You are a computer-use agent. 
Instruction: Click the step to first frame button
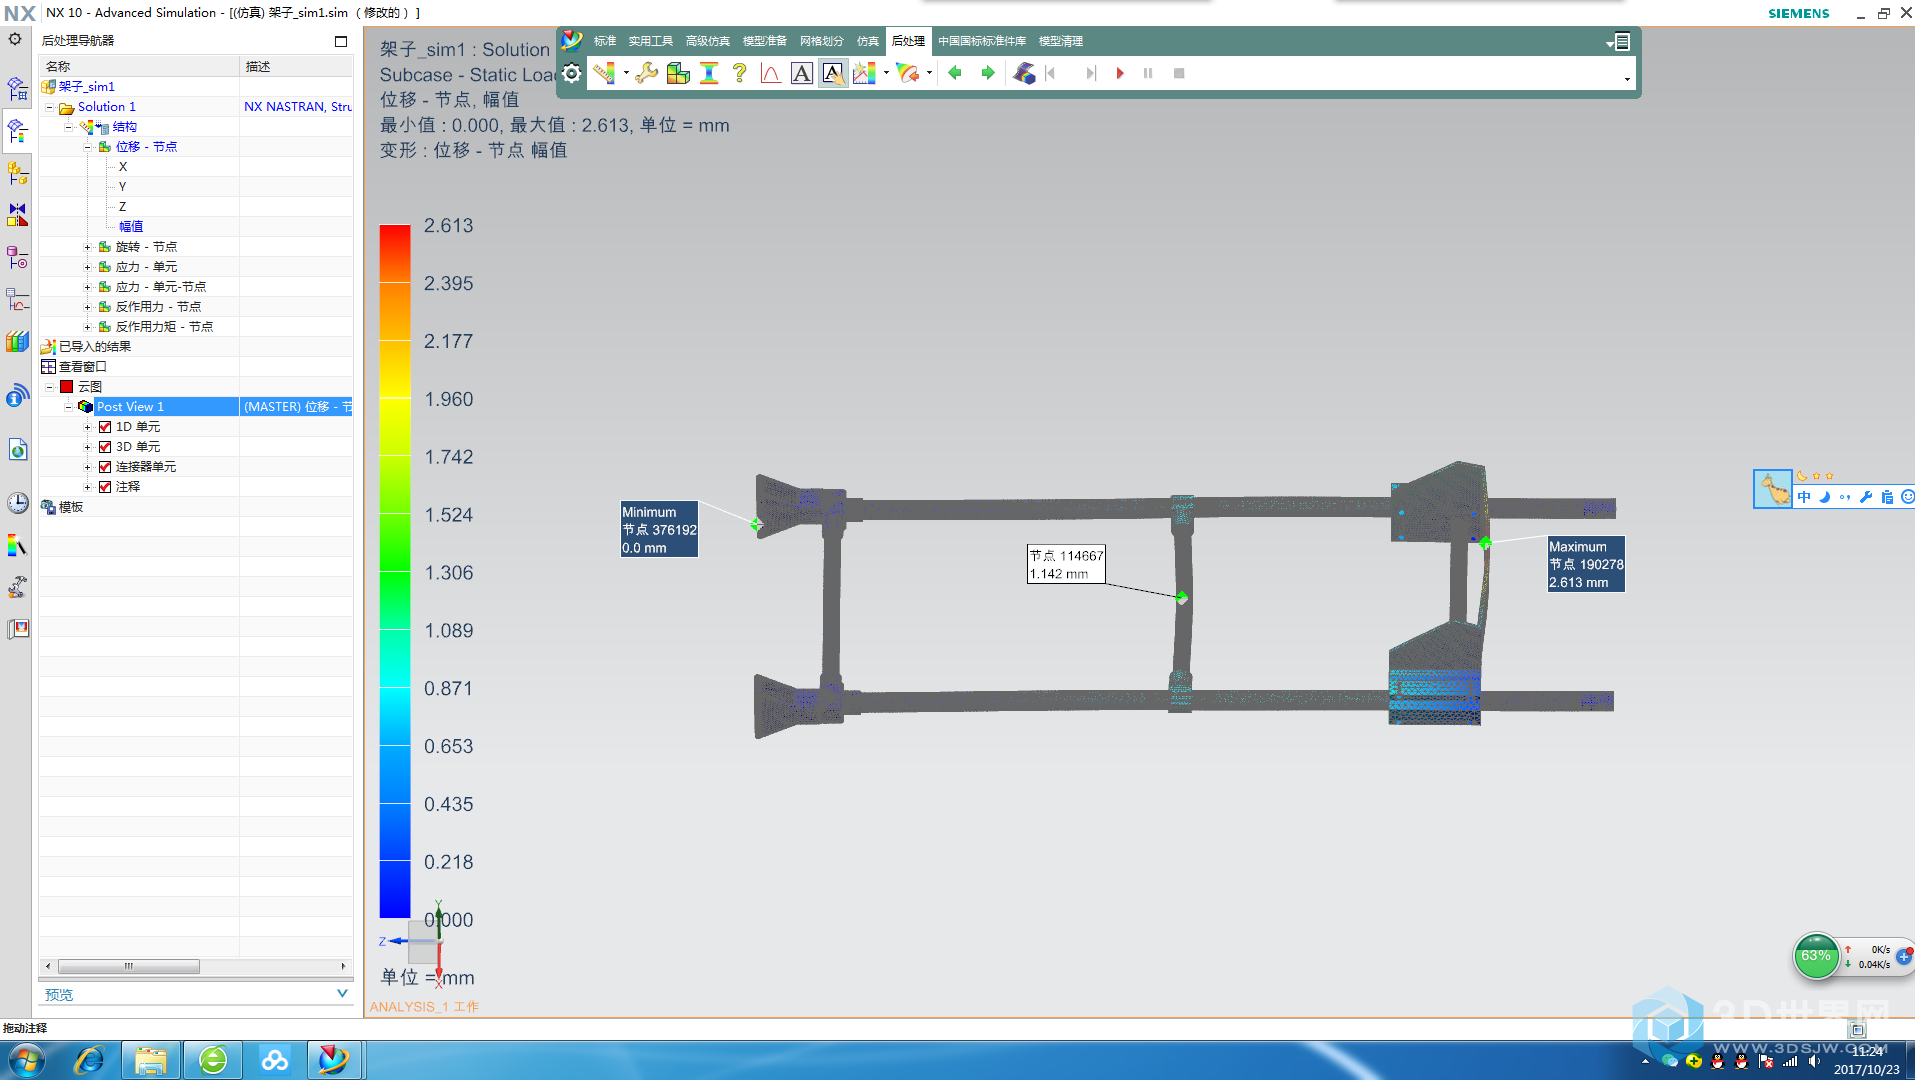point(1050,73)
